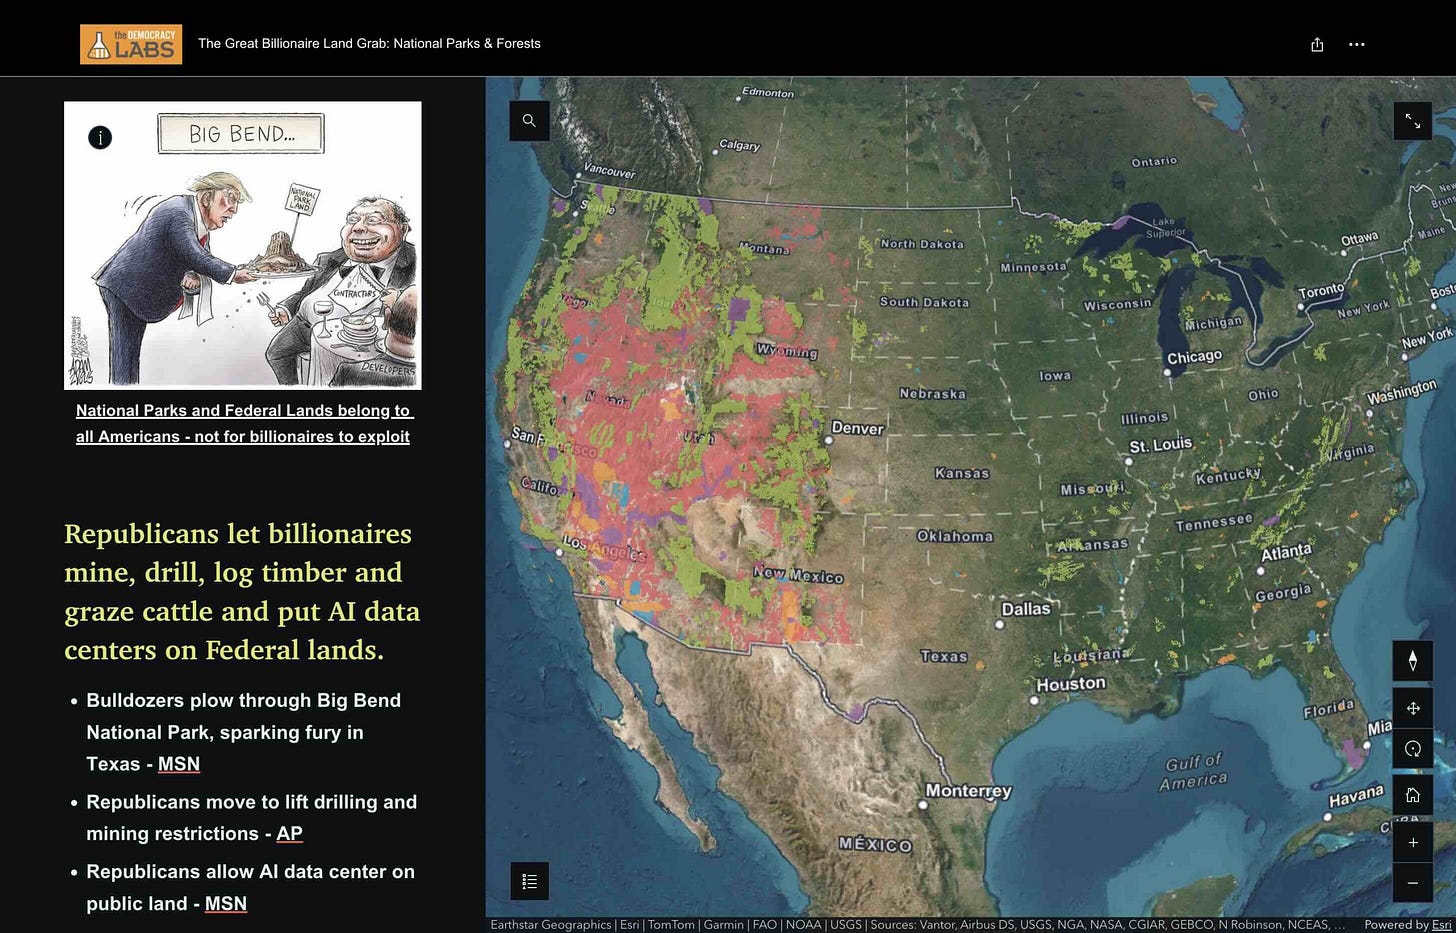This screenshot has height=933, width=1456.
Task: Open 'National Parks and Federal Lands belong to all Americans' link
Action: (243, 423)
